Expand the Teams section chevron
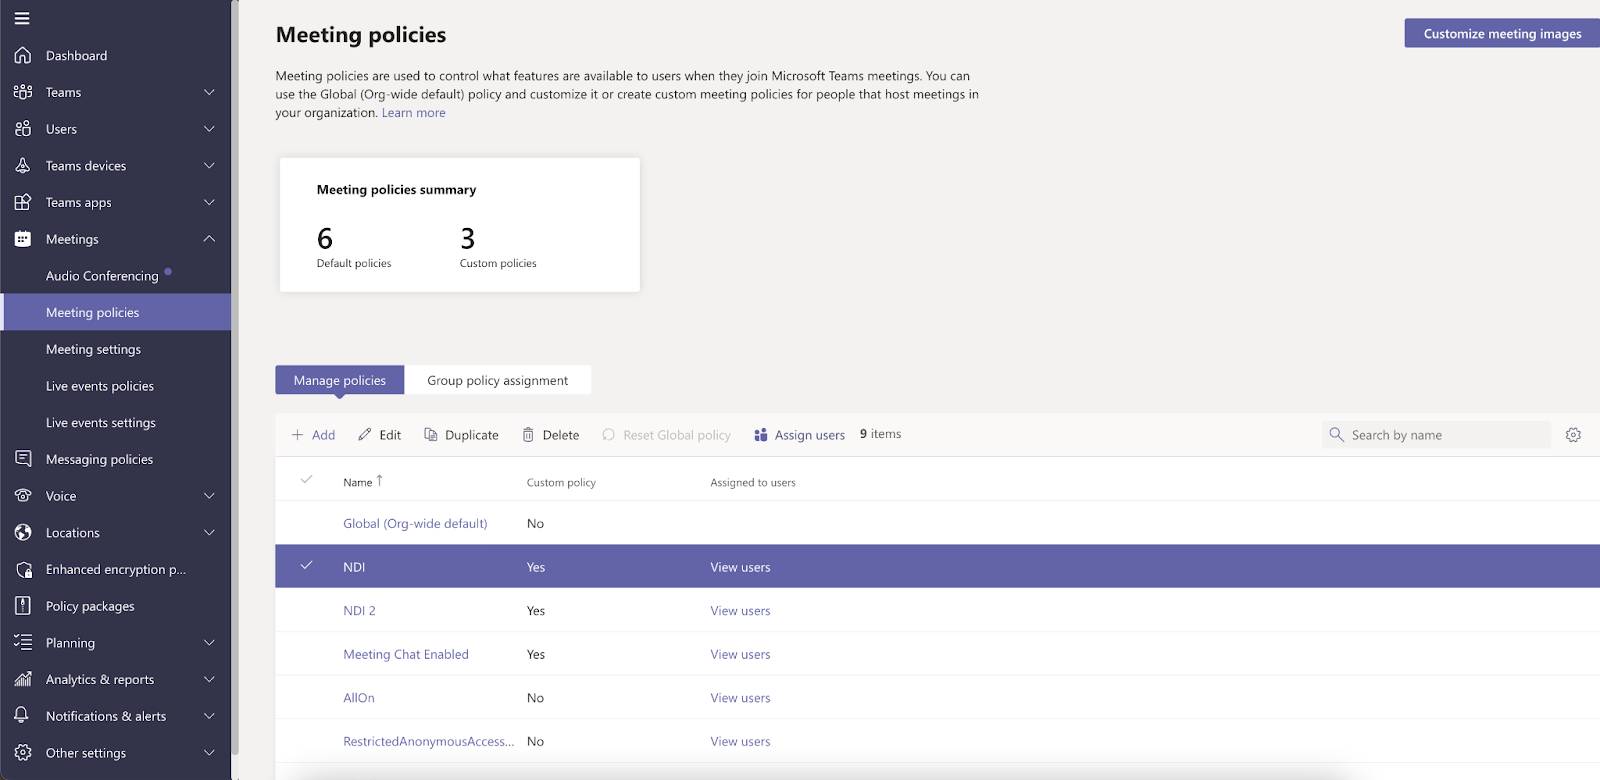The height and width of the screenshot is (780, 1600). [x=209, y=92]
